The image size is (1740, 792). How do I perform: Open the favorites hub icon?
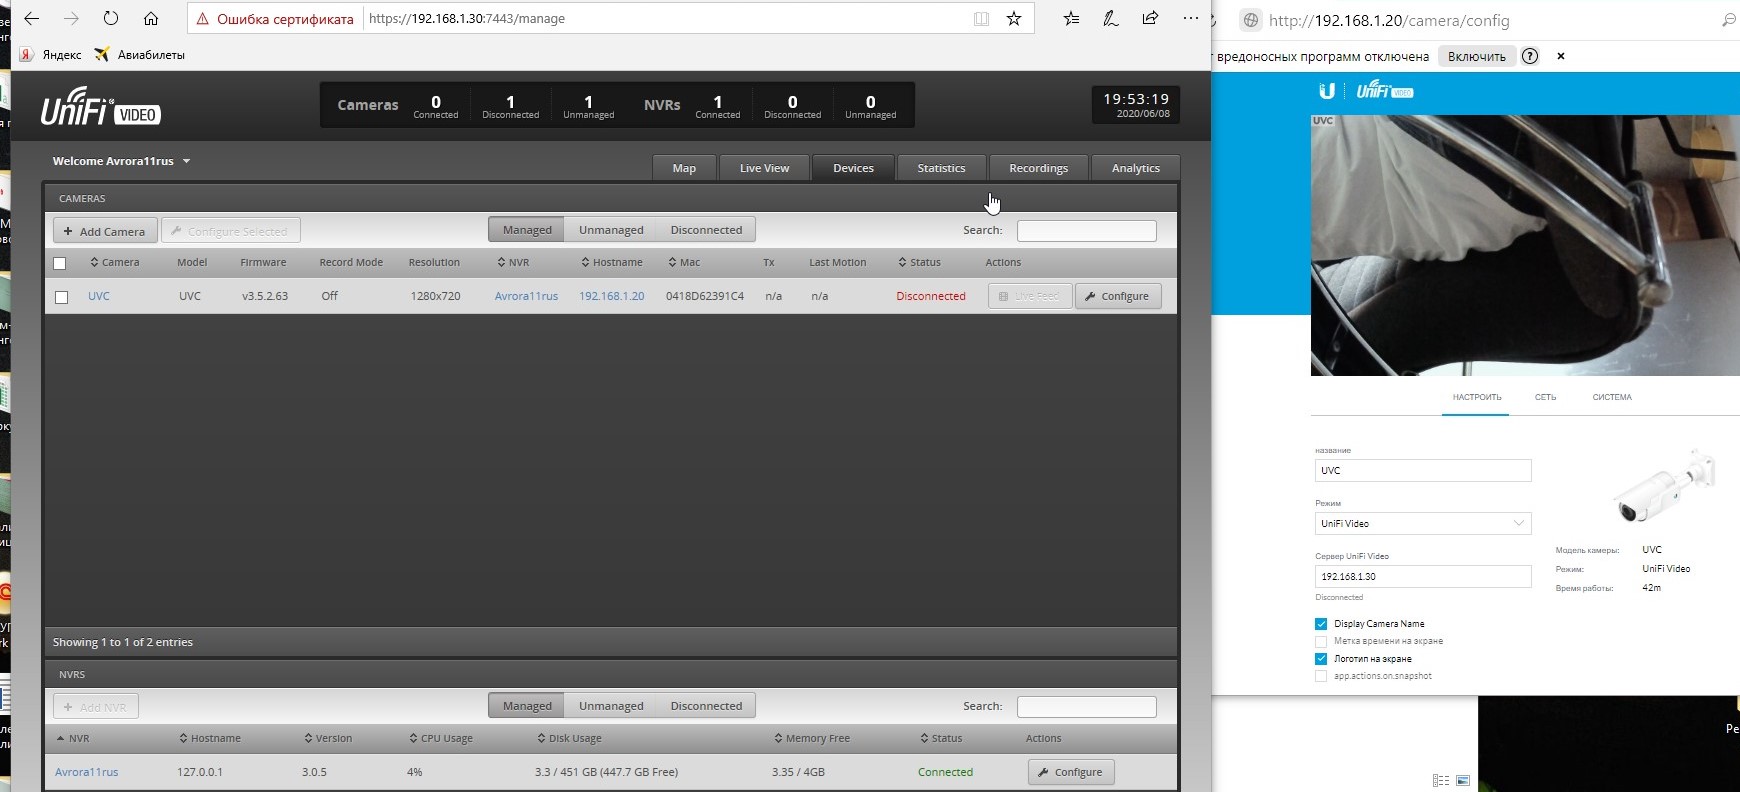1072,18
